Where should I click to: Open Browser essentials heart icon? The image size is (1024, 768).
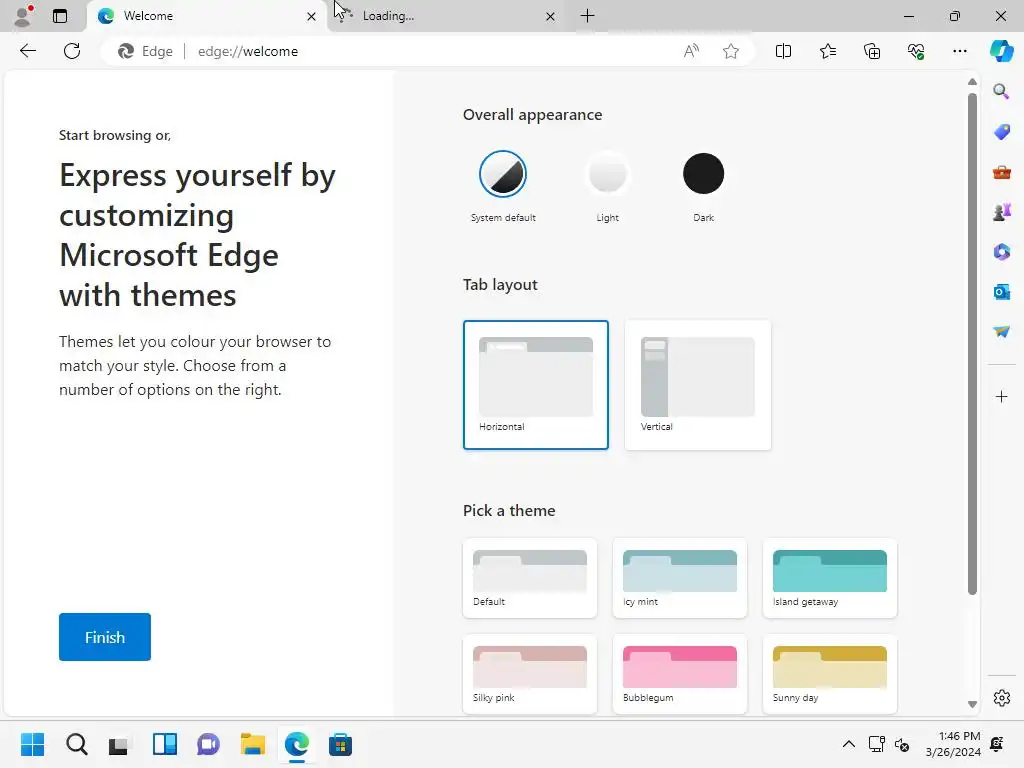tap(916, 51)
